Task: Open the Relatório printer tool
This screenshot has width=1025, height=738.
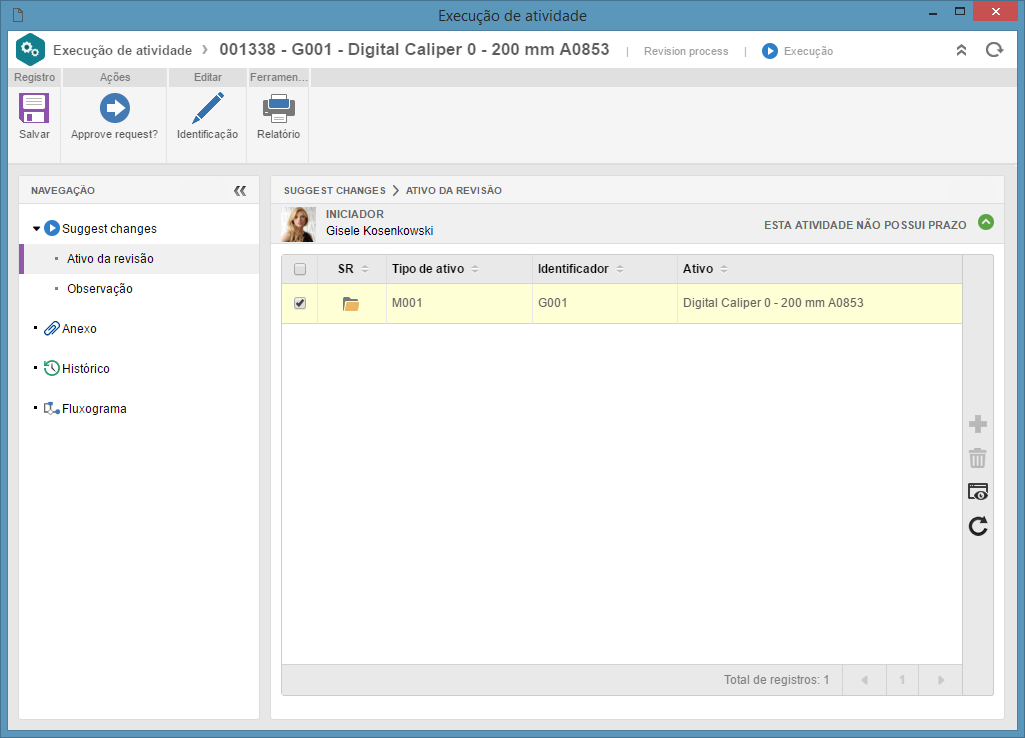Action: click(278, 109)
